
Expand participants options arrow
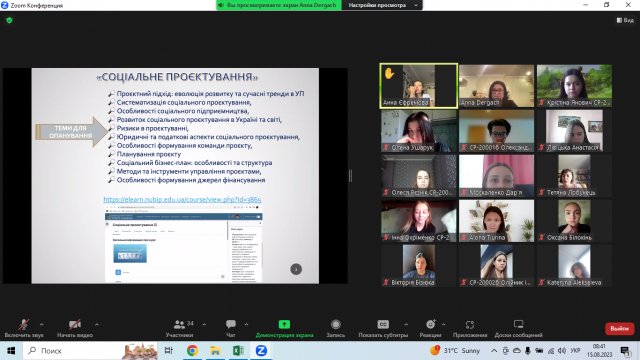coord(204,324)
